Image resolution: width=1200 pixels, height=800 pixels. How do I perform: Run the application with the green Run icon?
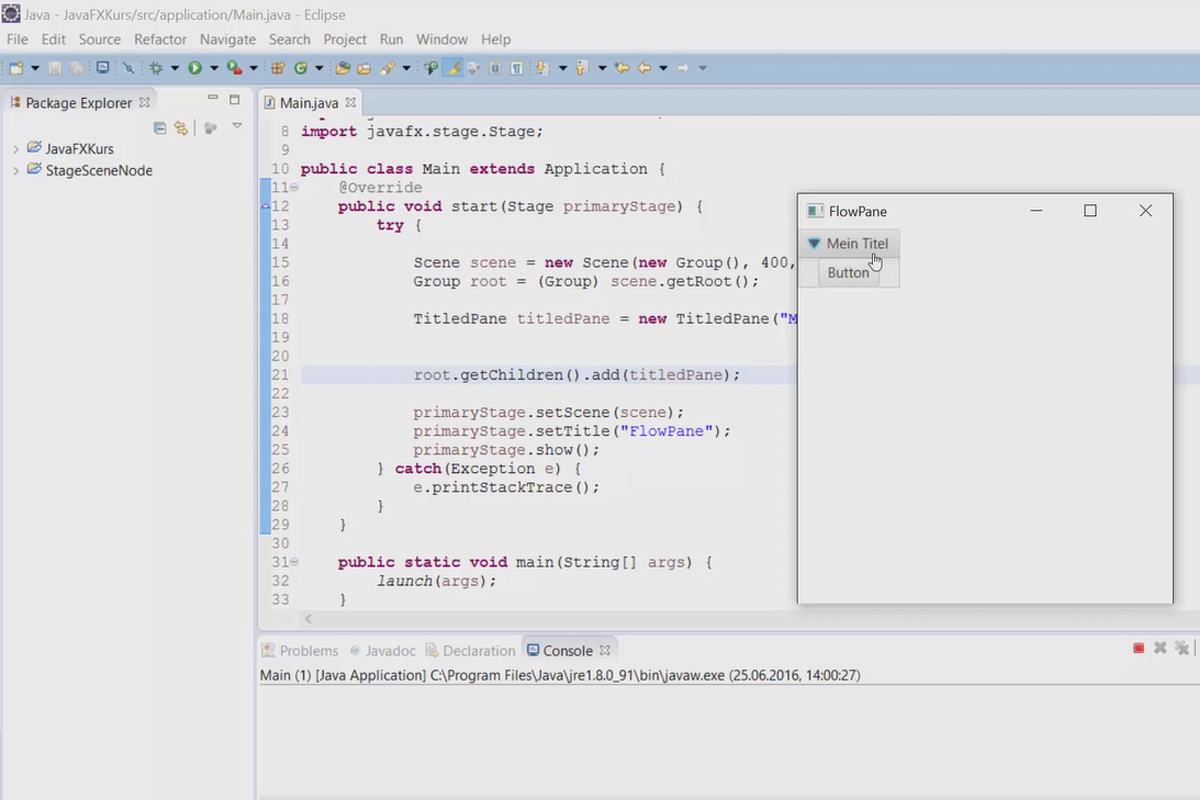pos(195,67)
